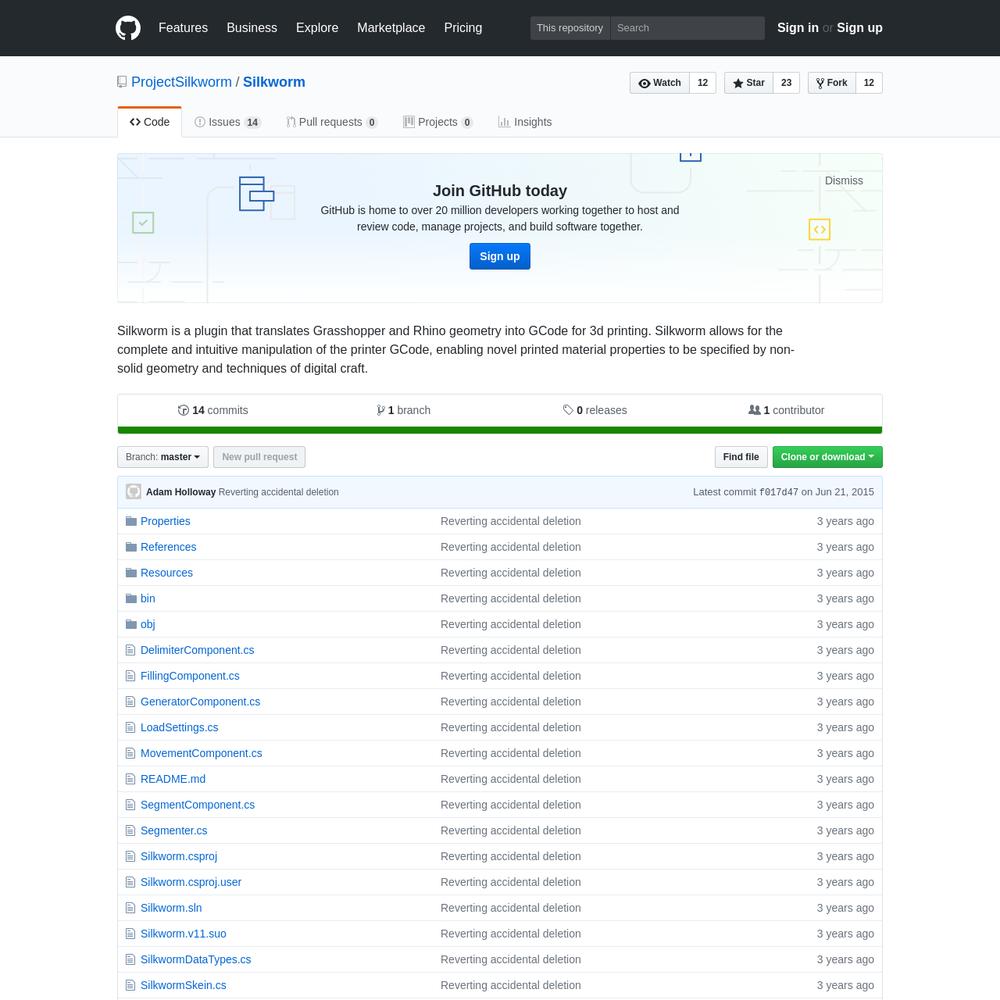Open the stargazers count 23
The image size is (1000, 1000).
pyautogui.click(x=786, y=83)
